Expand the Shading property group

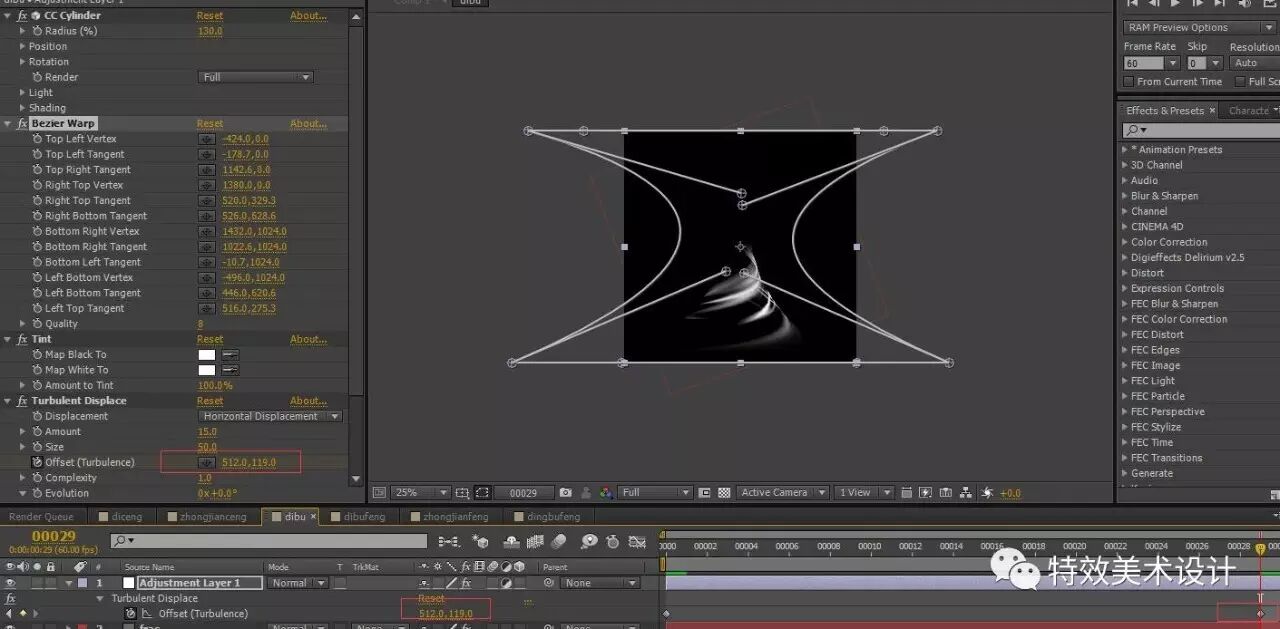click(23, 108)
